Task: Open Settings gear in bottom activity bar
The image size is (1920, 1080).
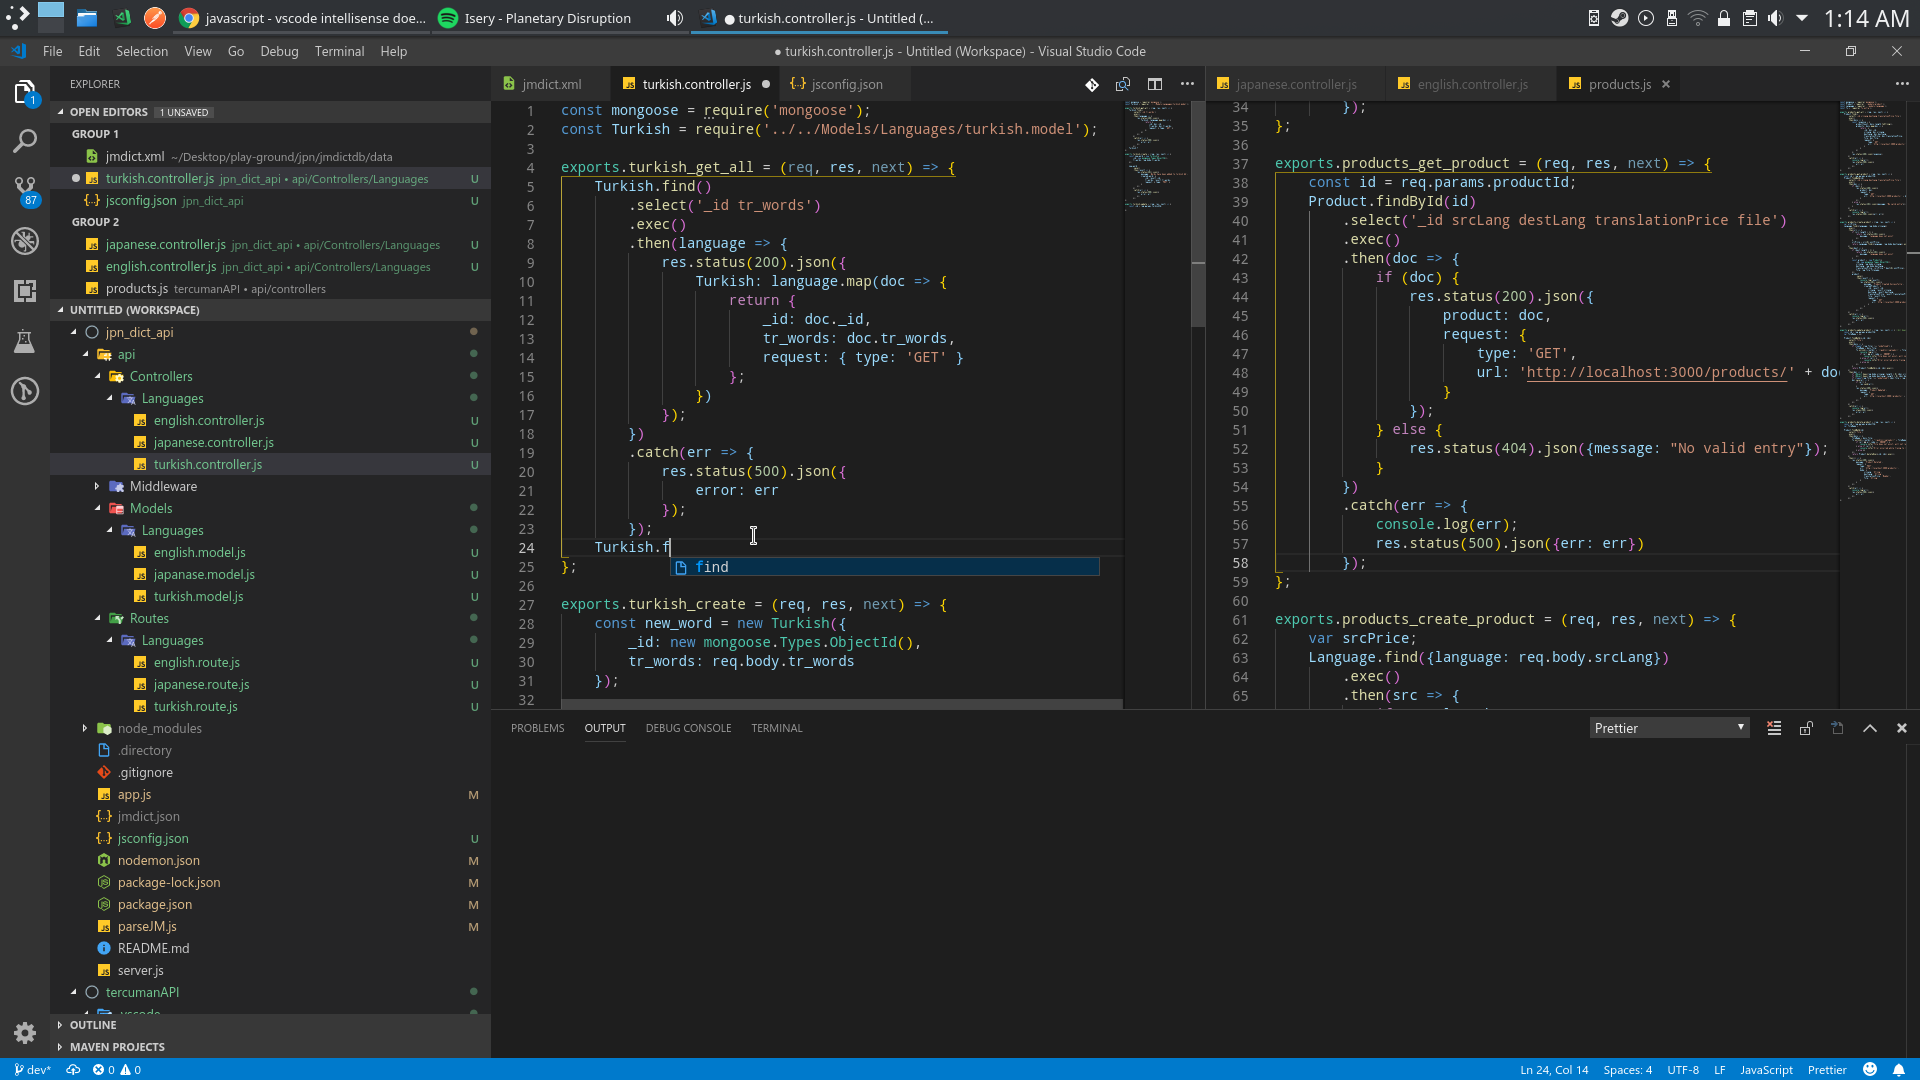Action: coord(25,1033)
